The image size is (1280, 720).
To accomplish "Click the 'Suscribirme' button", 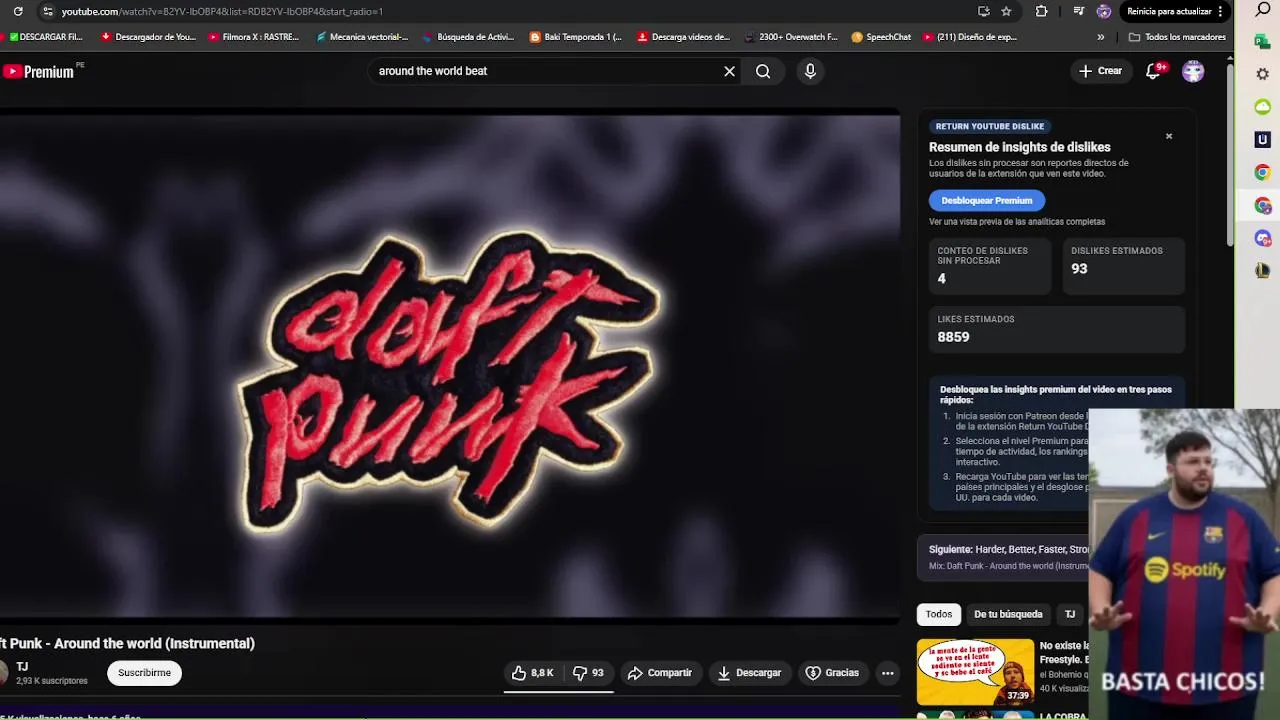I will pyautogui.click(x=144, y=673).
